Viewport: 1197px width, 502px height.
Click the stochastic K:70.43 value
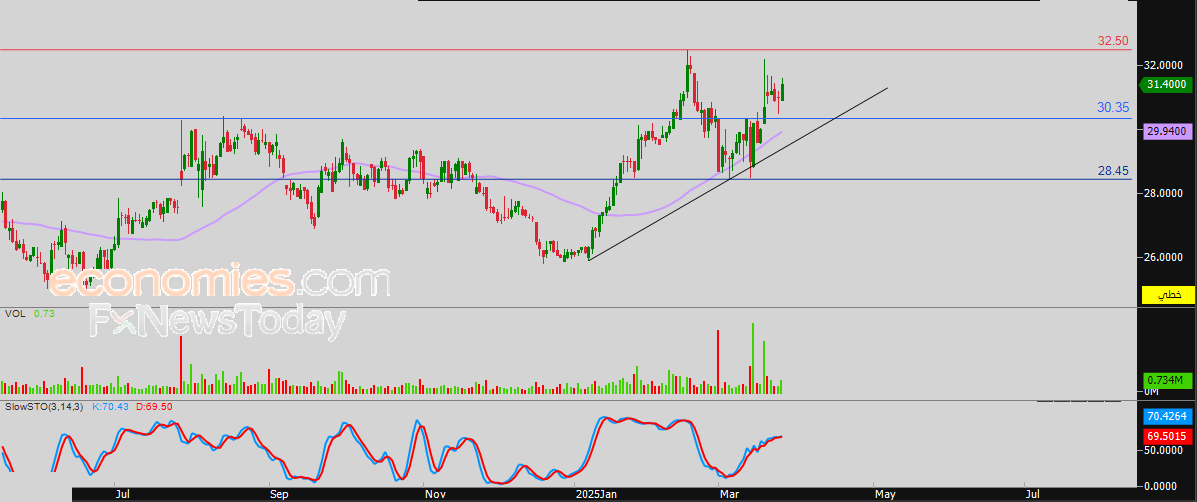pyautogui.click(x=111, y=407)
